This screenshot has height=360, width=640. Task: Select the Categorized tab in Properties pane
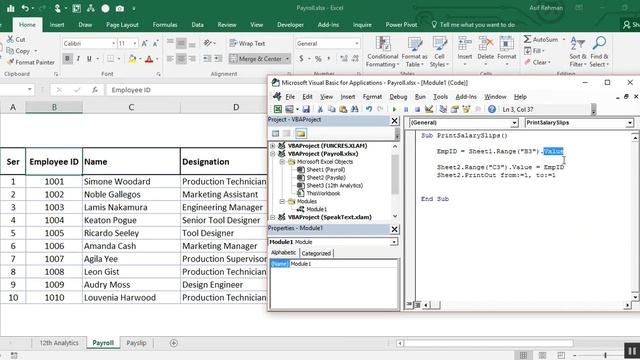(316, 253)
